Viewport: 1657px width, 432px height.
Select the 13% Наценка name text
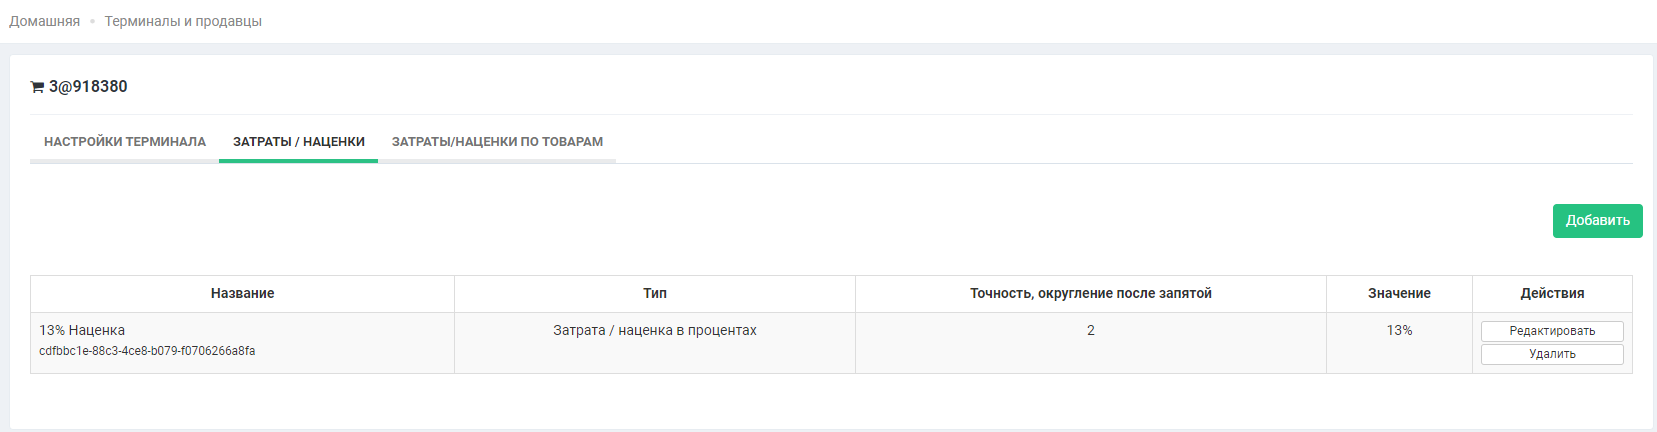point(82,330)
